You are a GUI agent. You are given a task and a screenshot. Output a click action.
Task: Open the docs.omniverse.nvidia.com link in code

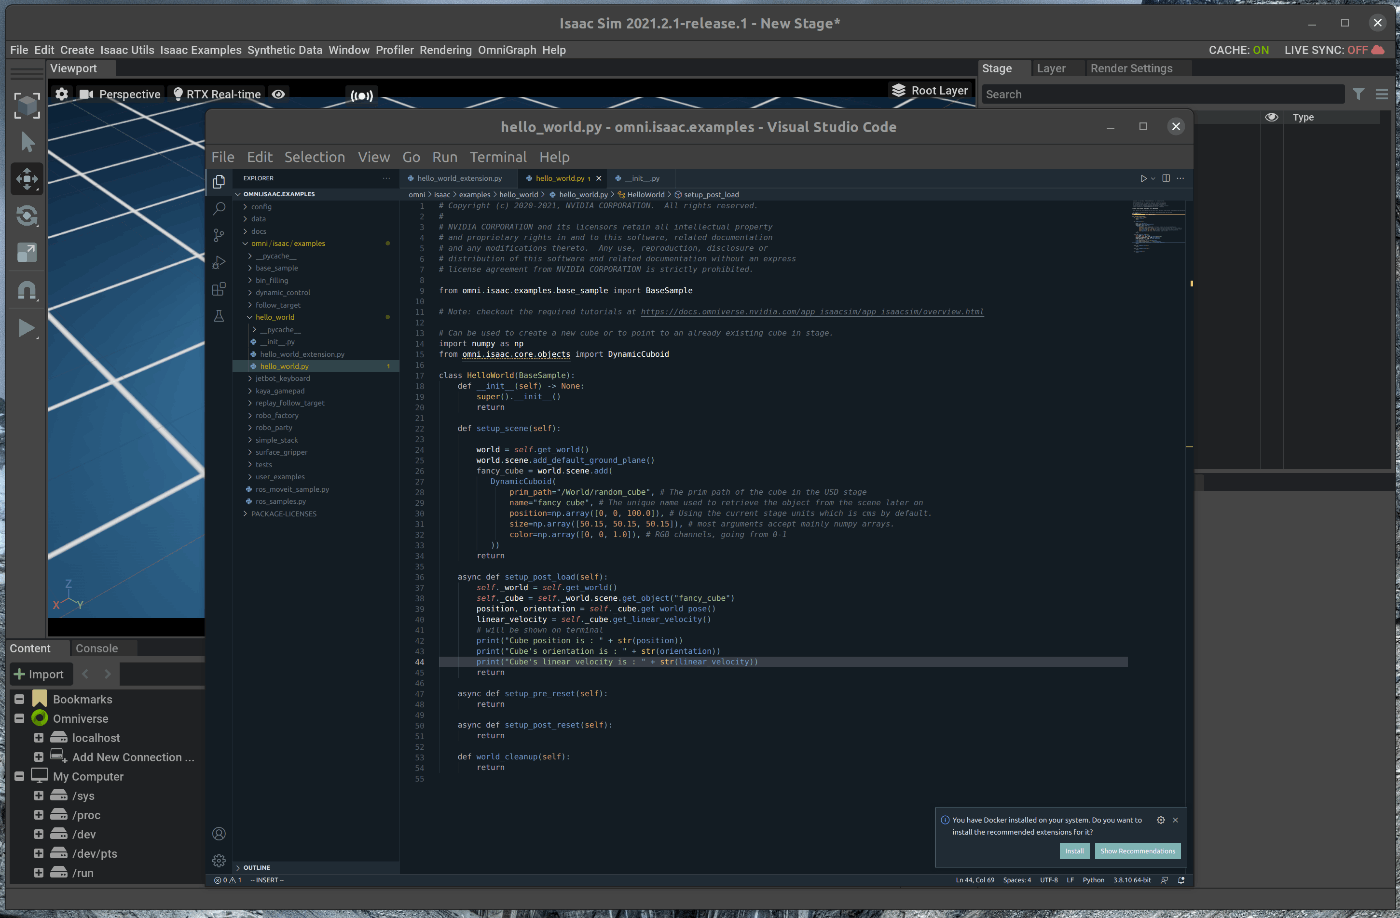click(812, 312)
